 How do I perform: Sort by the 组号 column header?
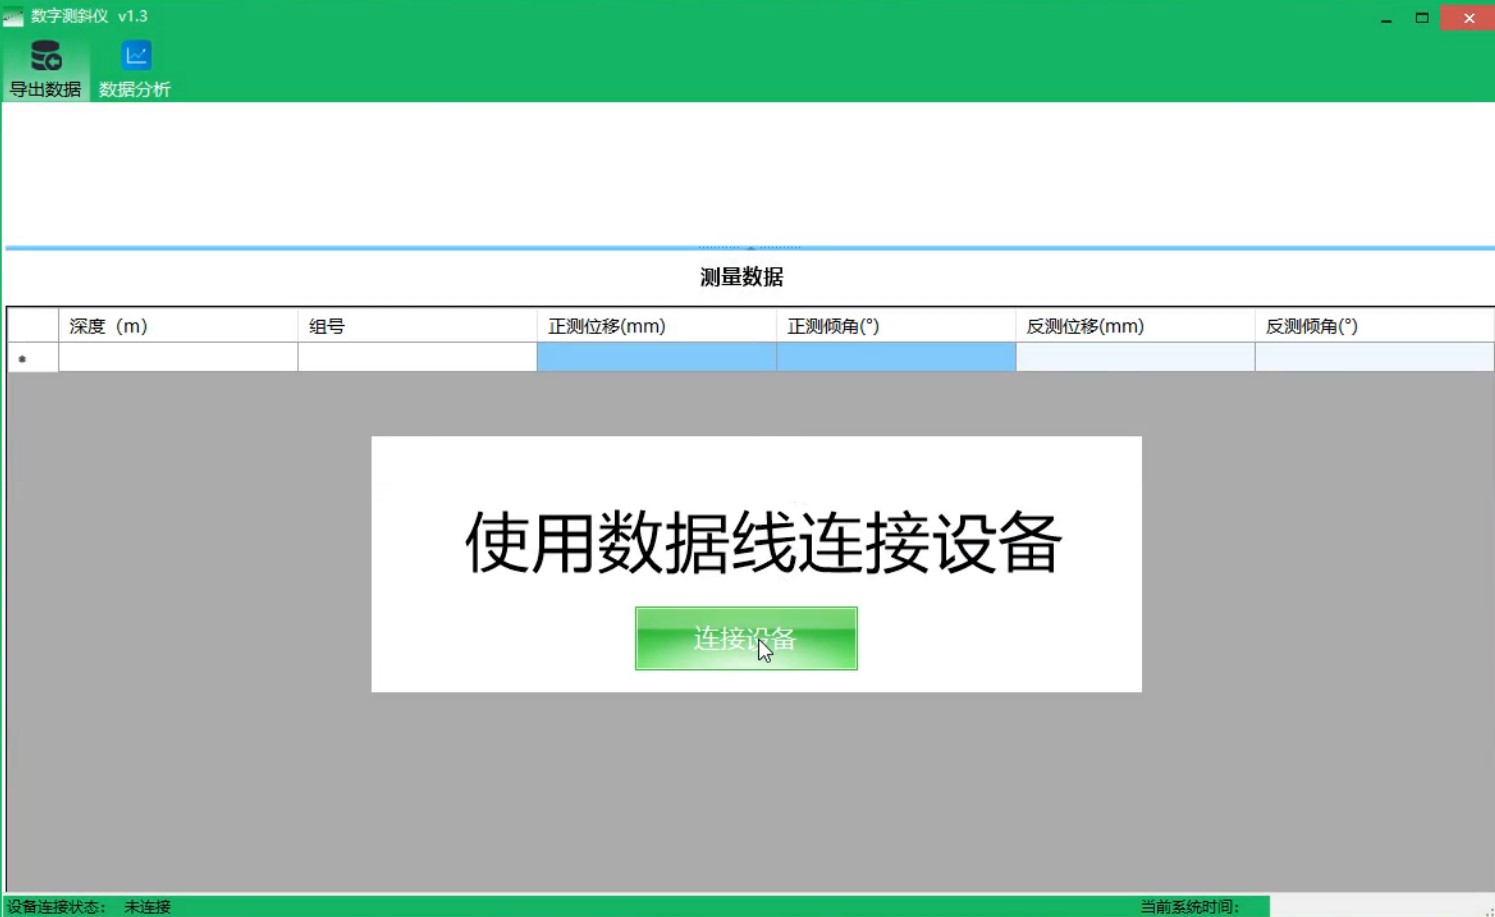pyautogui.click(x=417, y=326)
